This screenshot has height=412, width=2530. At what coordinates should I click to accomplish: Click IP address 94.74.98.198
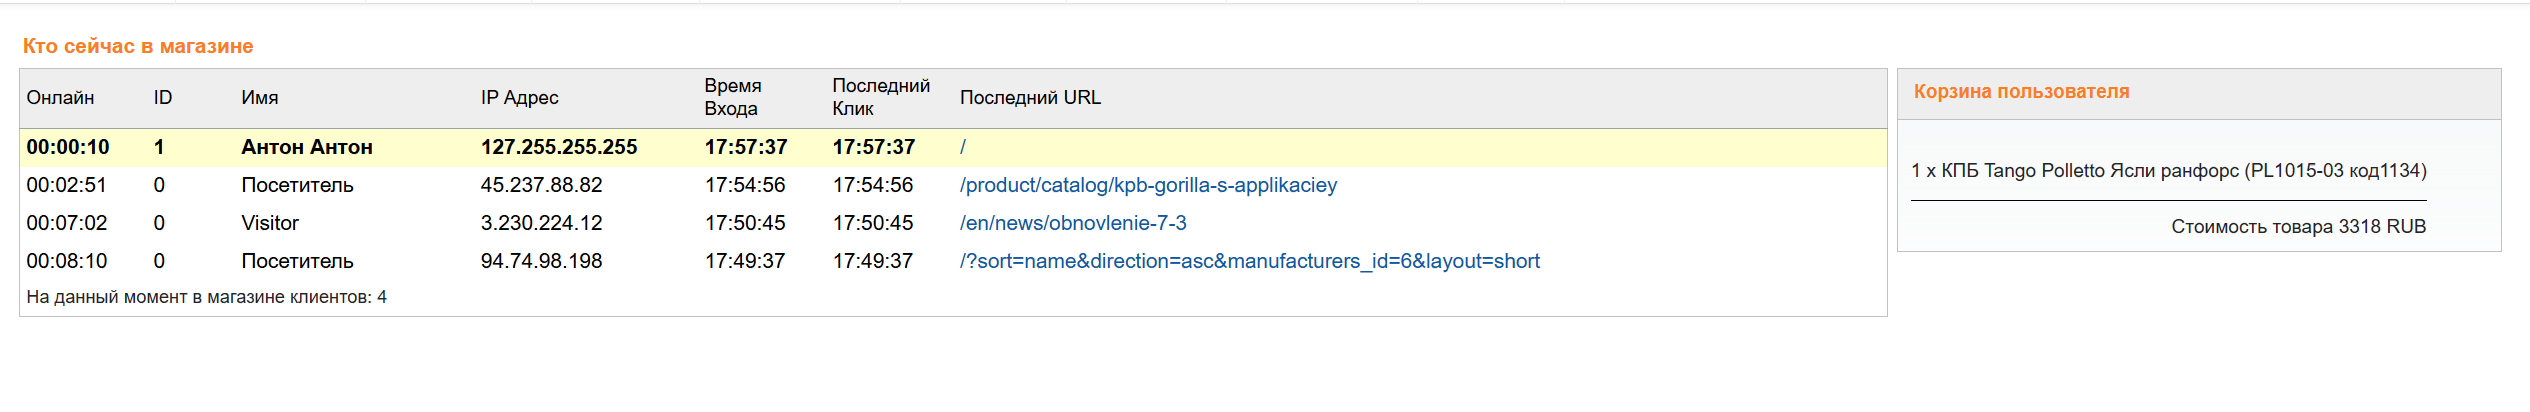click(x=541, y=261)
